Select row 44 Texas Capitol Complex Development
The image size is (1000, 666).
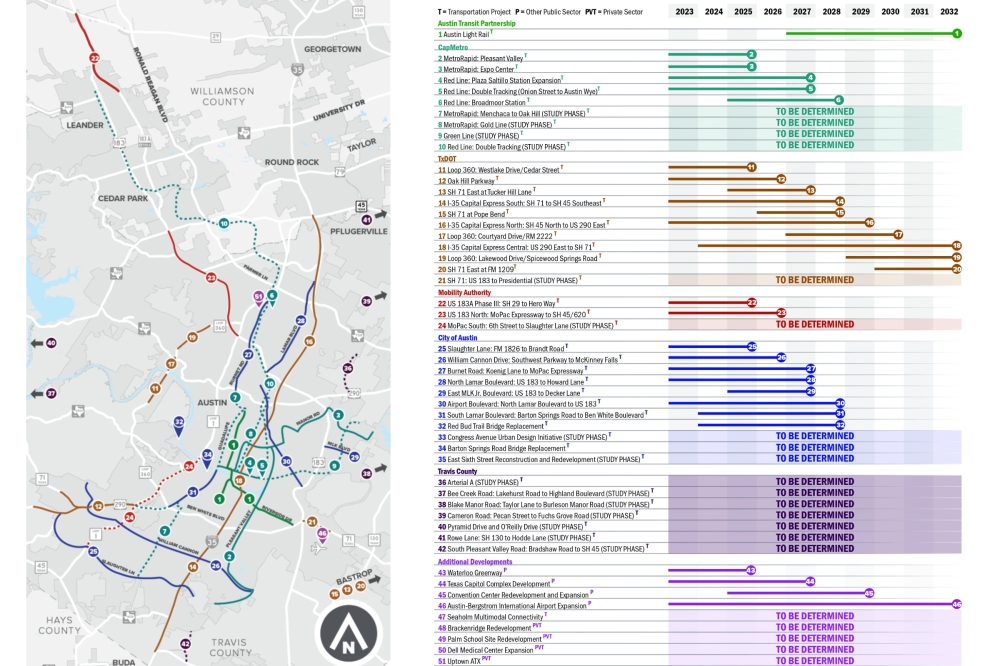pos(699,584)
